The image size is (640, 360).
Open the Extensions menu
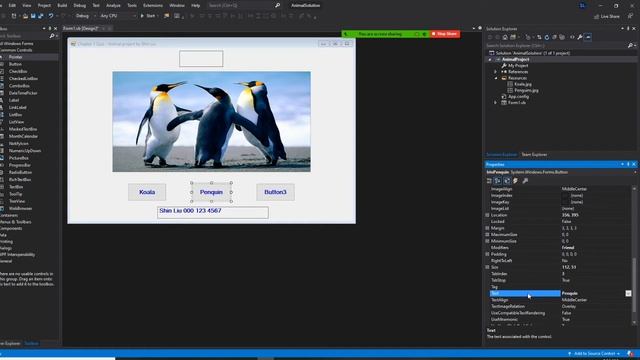tap(153, 5)
